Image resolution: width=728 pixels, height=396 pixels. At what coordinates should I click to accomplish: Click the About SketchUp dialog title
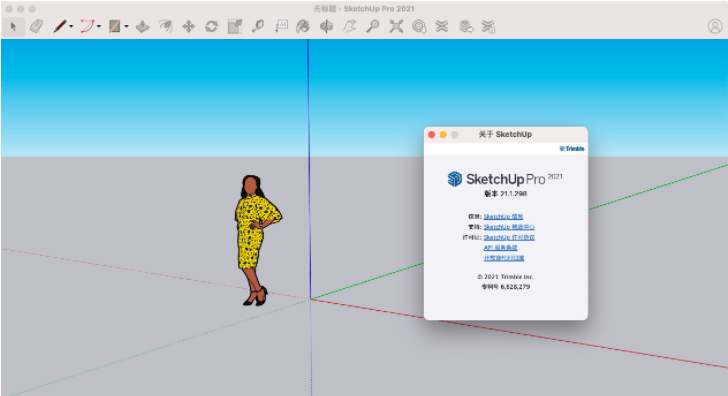coord(505,134)
